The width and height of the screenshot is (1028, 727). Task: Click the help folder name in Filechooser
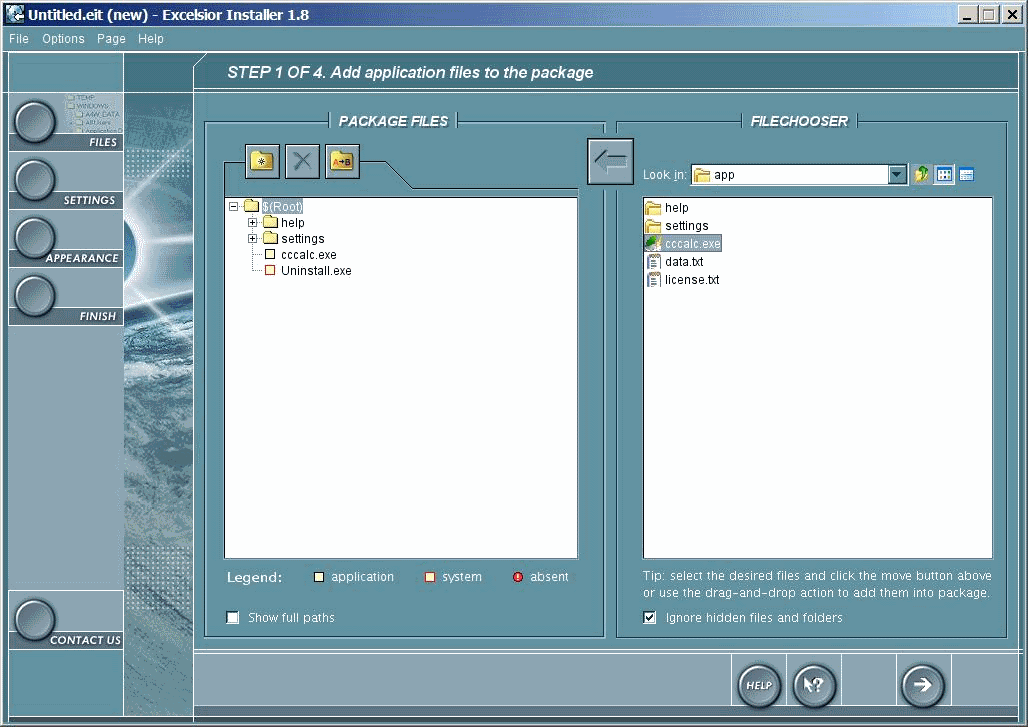[x=677, y=208]
